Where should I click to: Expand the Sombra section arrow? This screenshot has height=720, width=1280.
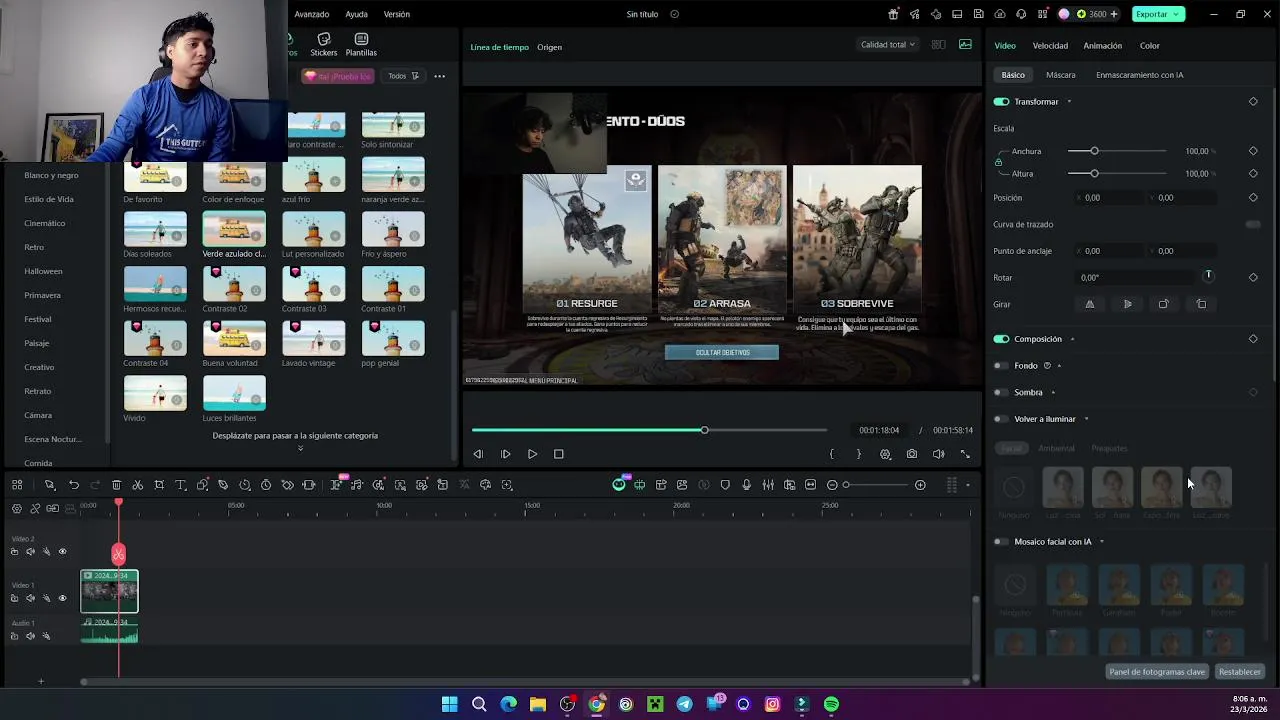[1053, 392]
